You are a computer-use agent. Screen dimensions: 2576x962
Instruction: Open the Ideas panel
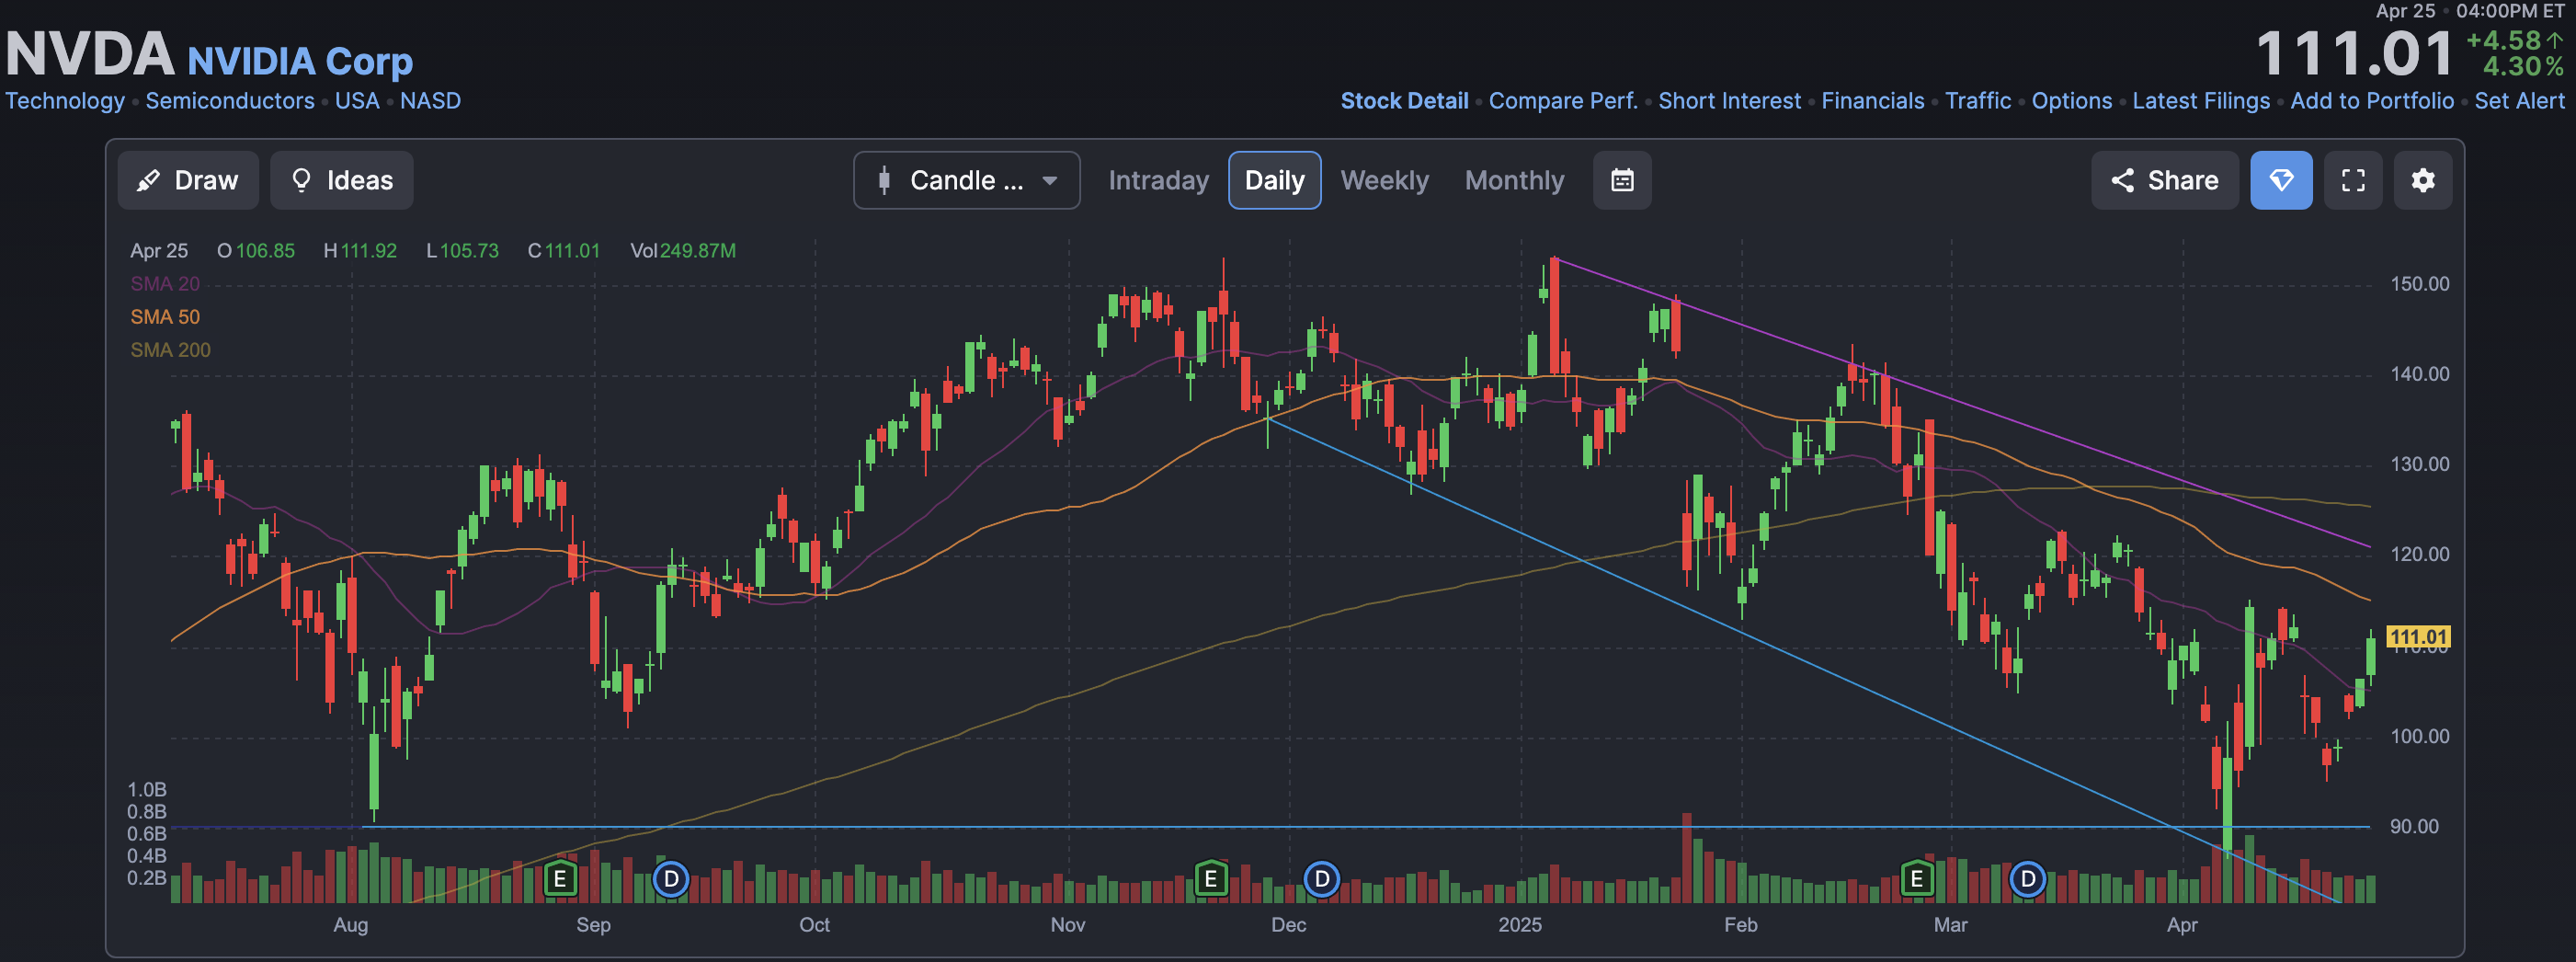(x=341, y=180)
